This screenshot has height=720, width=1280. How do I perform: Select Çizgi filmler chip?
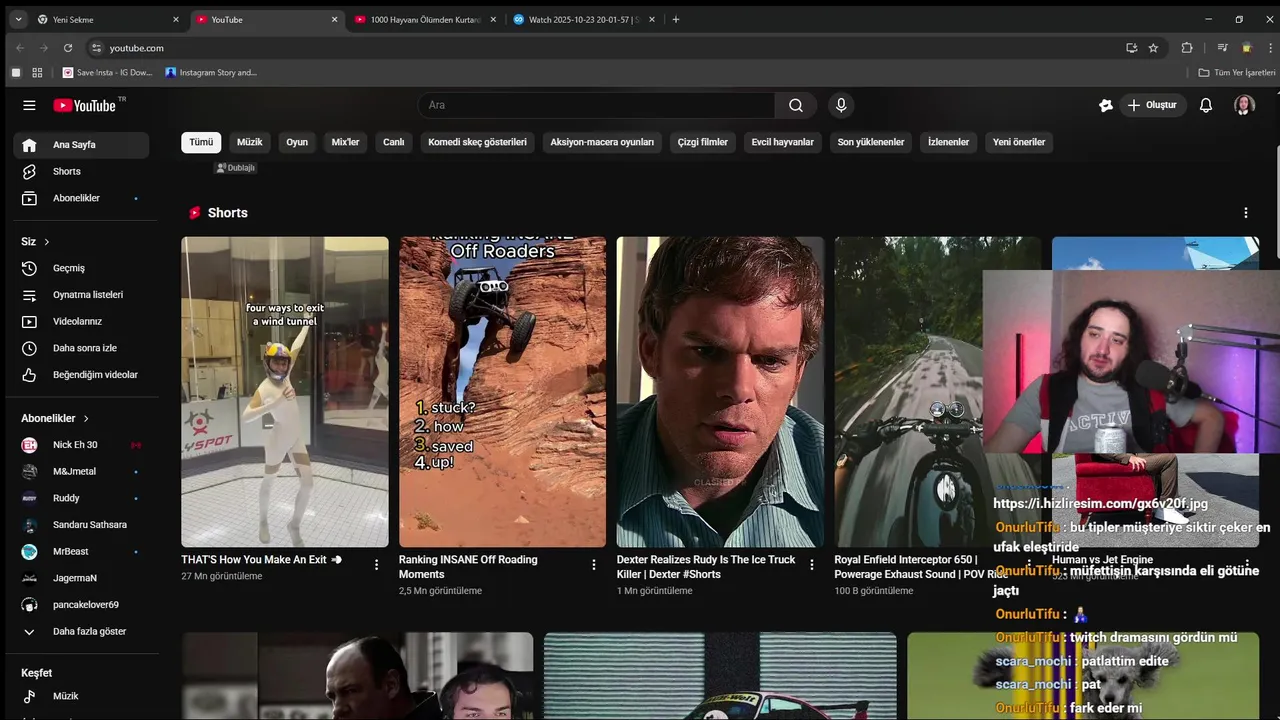(x=703, y=142)
